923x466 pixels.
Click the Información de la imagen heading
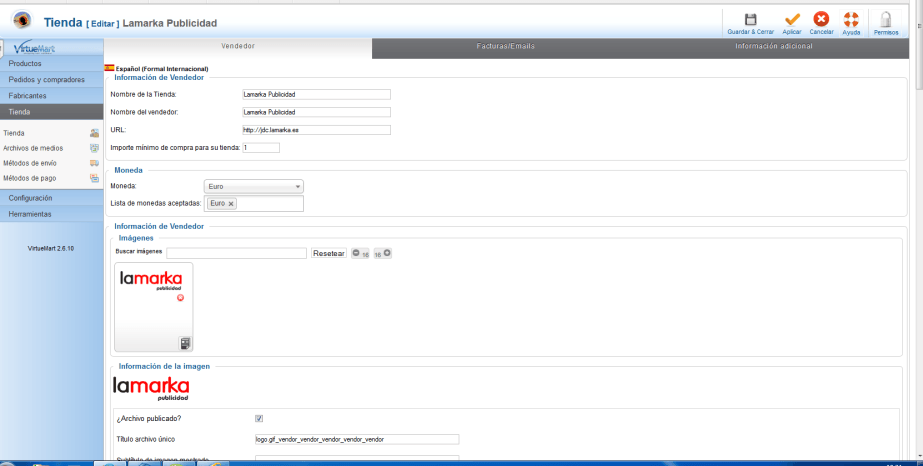pos(164,366)
